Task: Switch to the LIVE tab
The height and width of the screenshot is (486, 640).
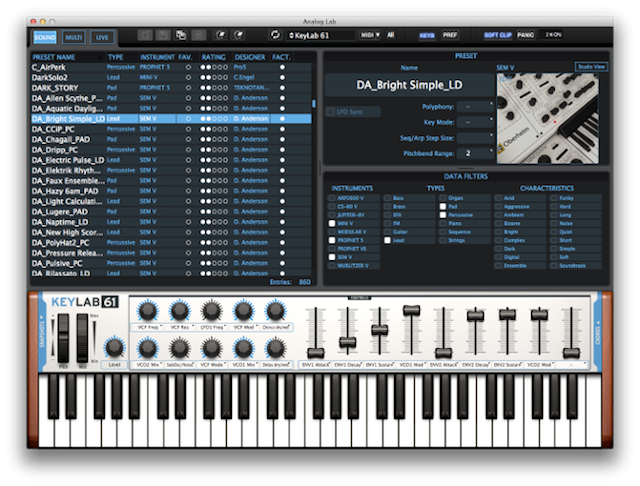Action: [102, 38]
